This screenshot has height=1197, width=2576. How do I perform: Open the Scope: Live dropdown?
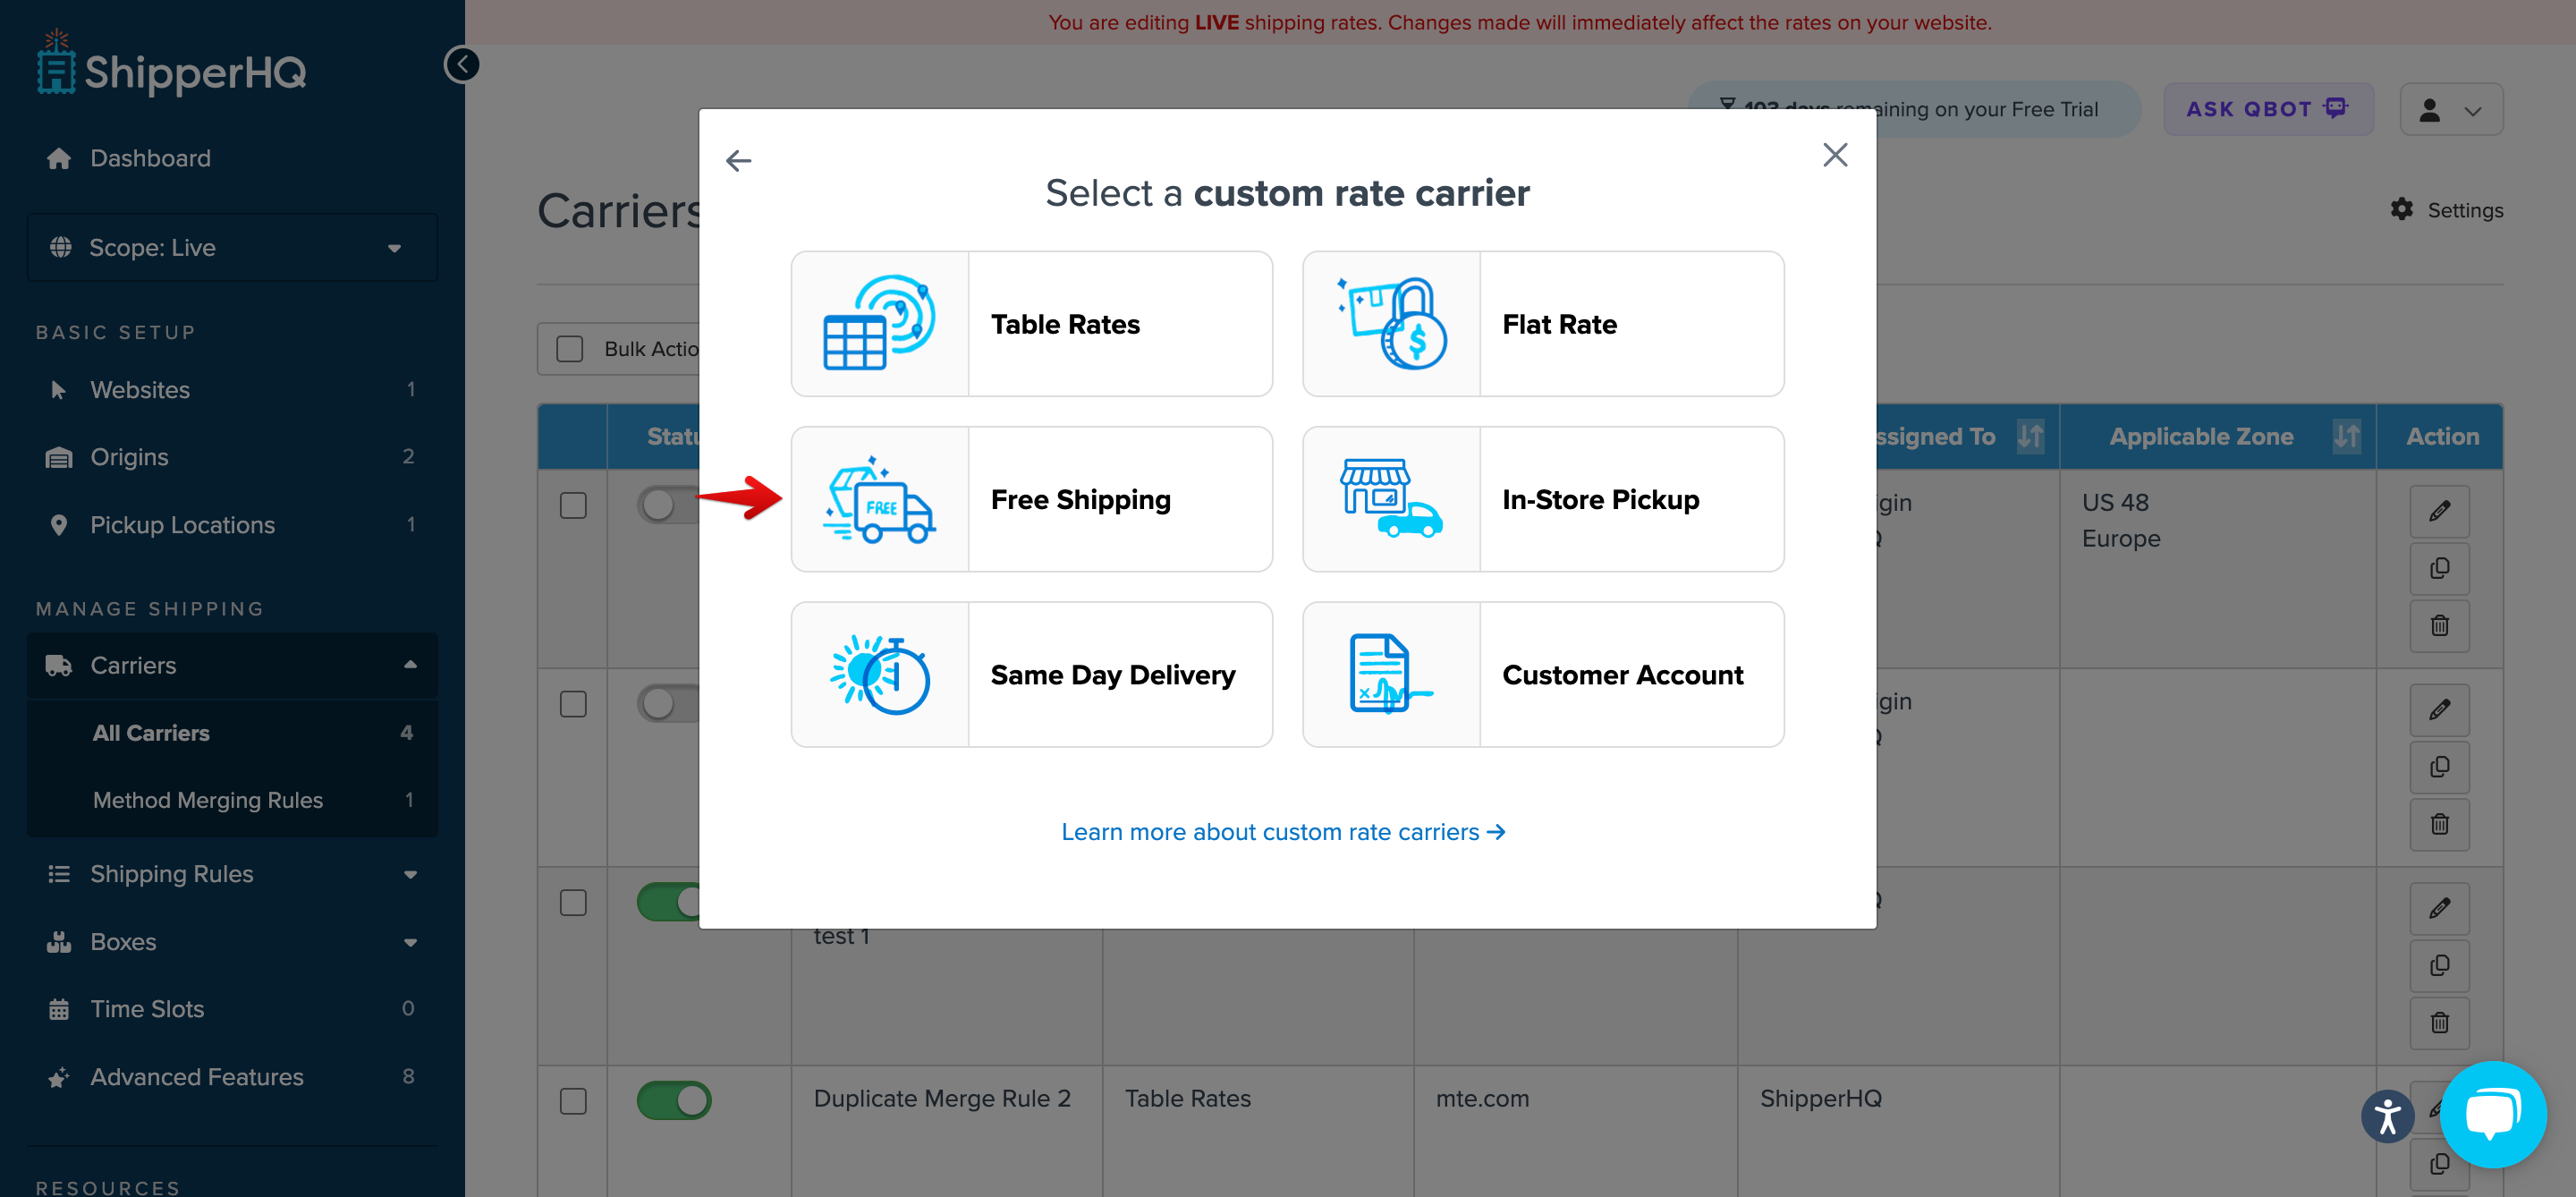[x=232, y=248]
